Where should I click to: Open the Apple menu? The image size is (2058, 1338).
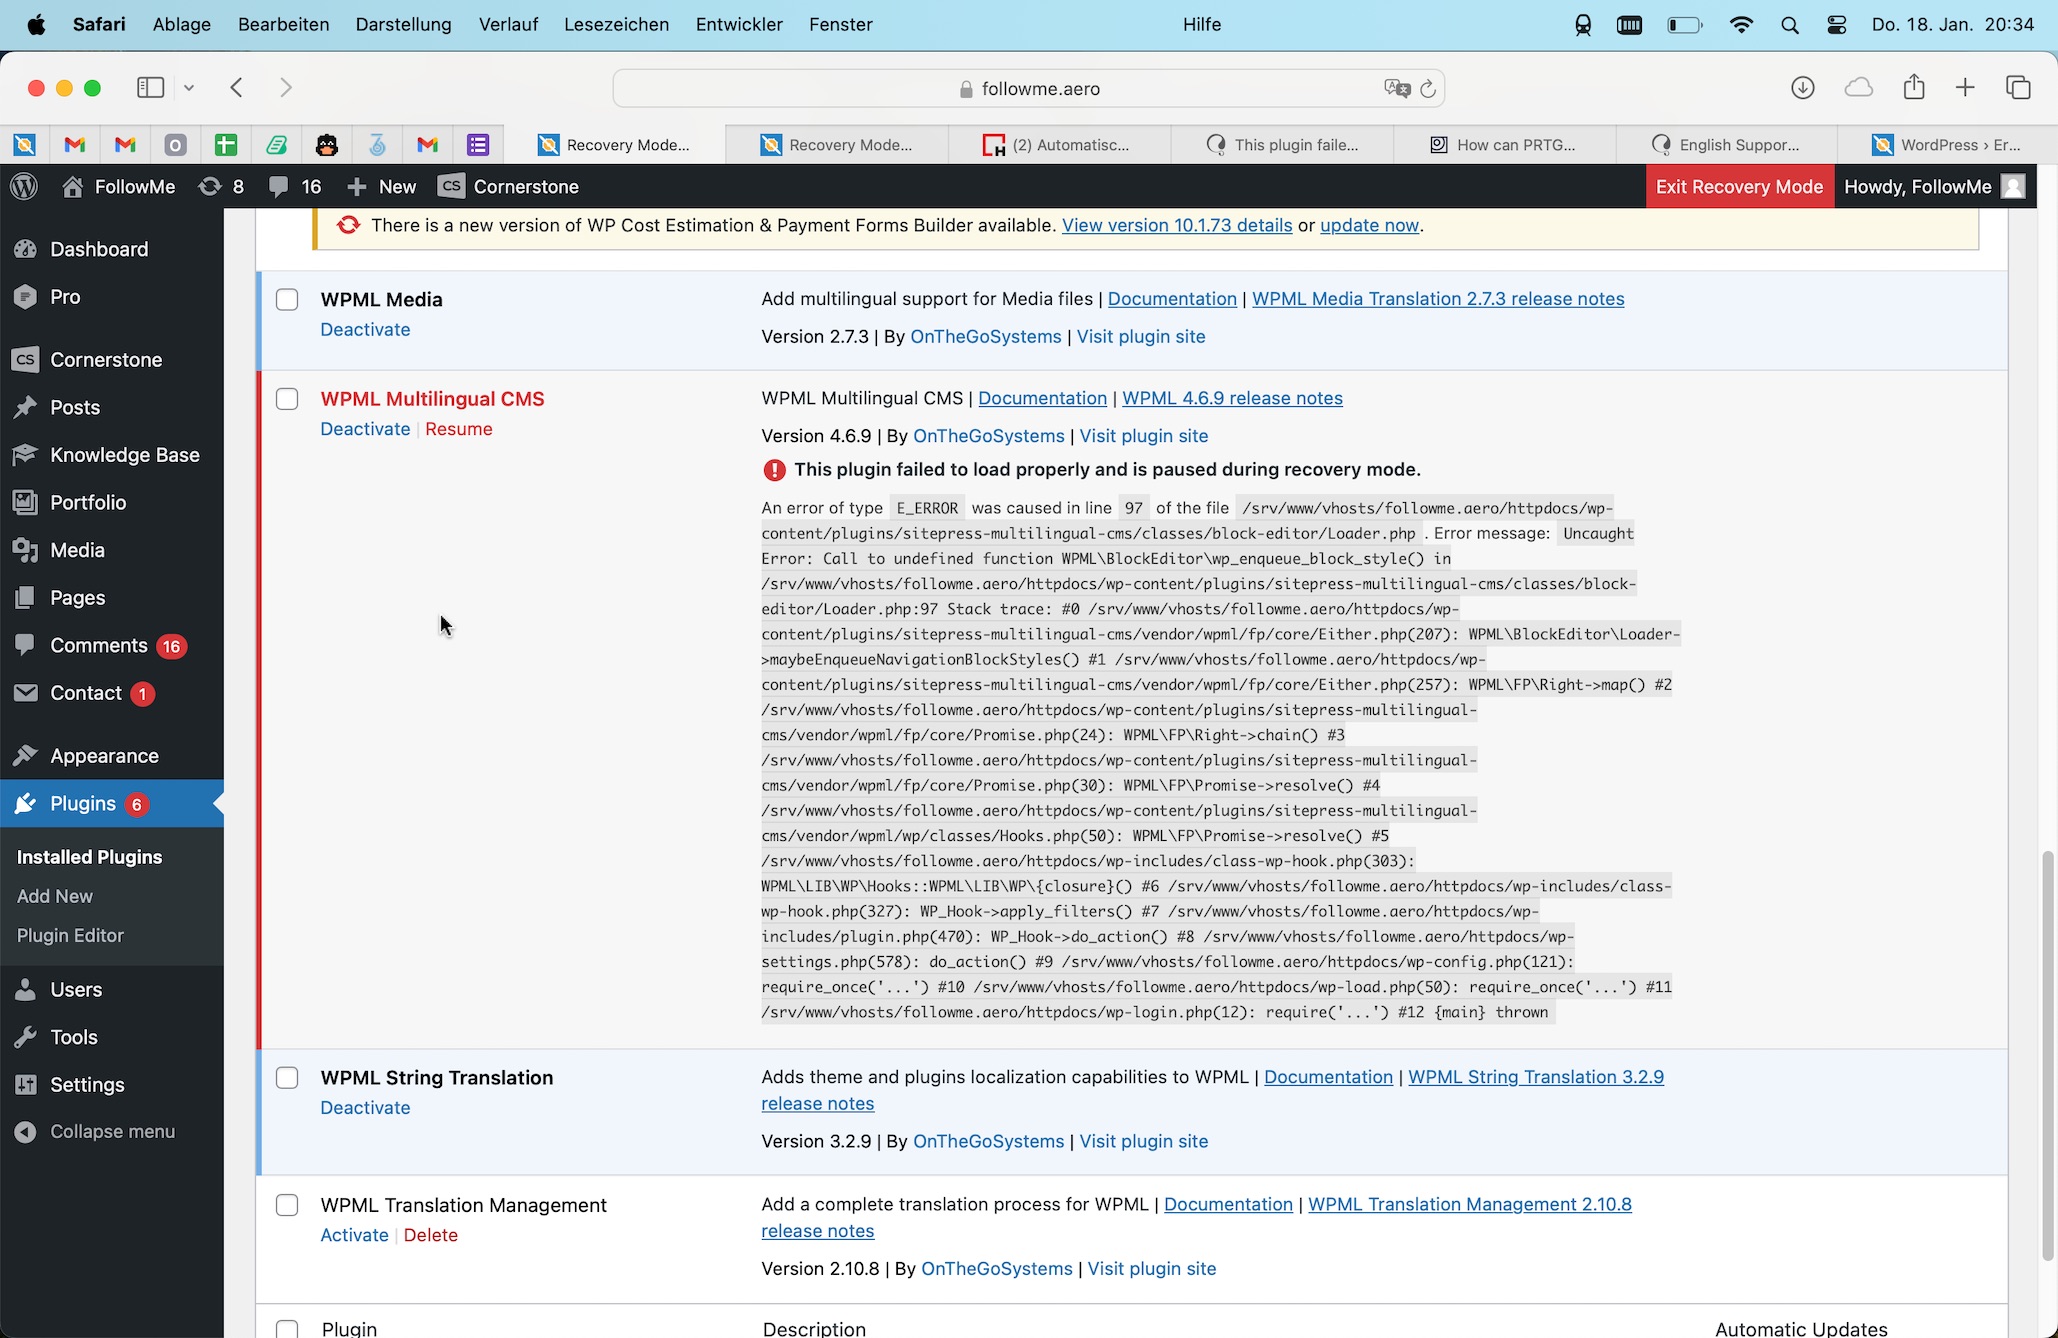coord(36,24)
